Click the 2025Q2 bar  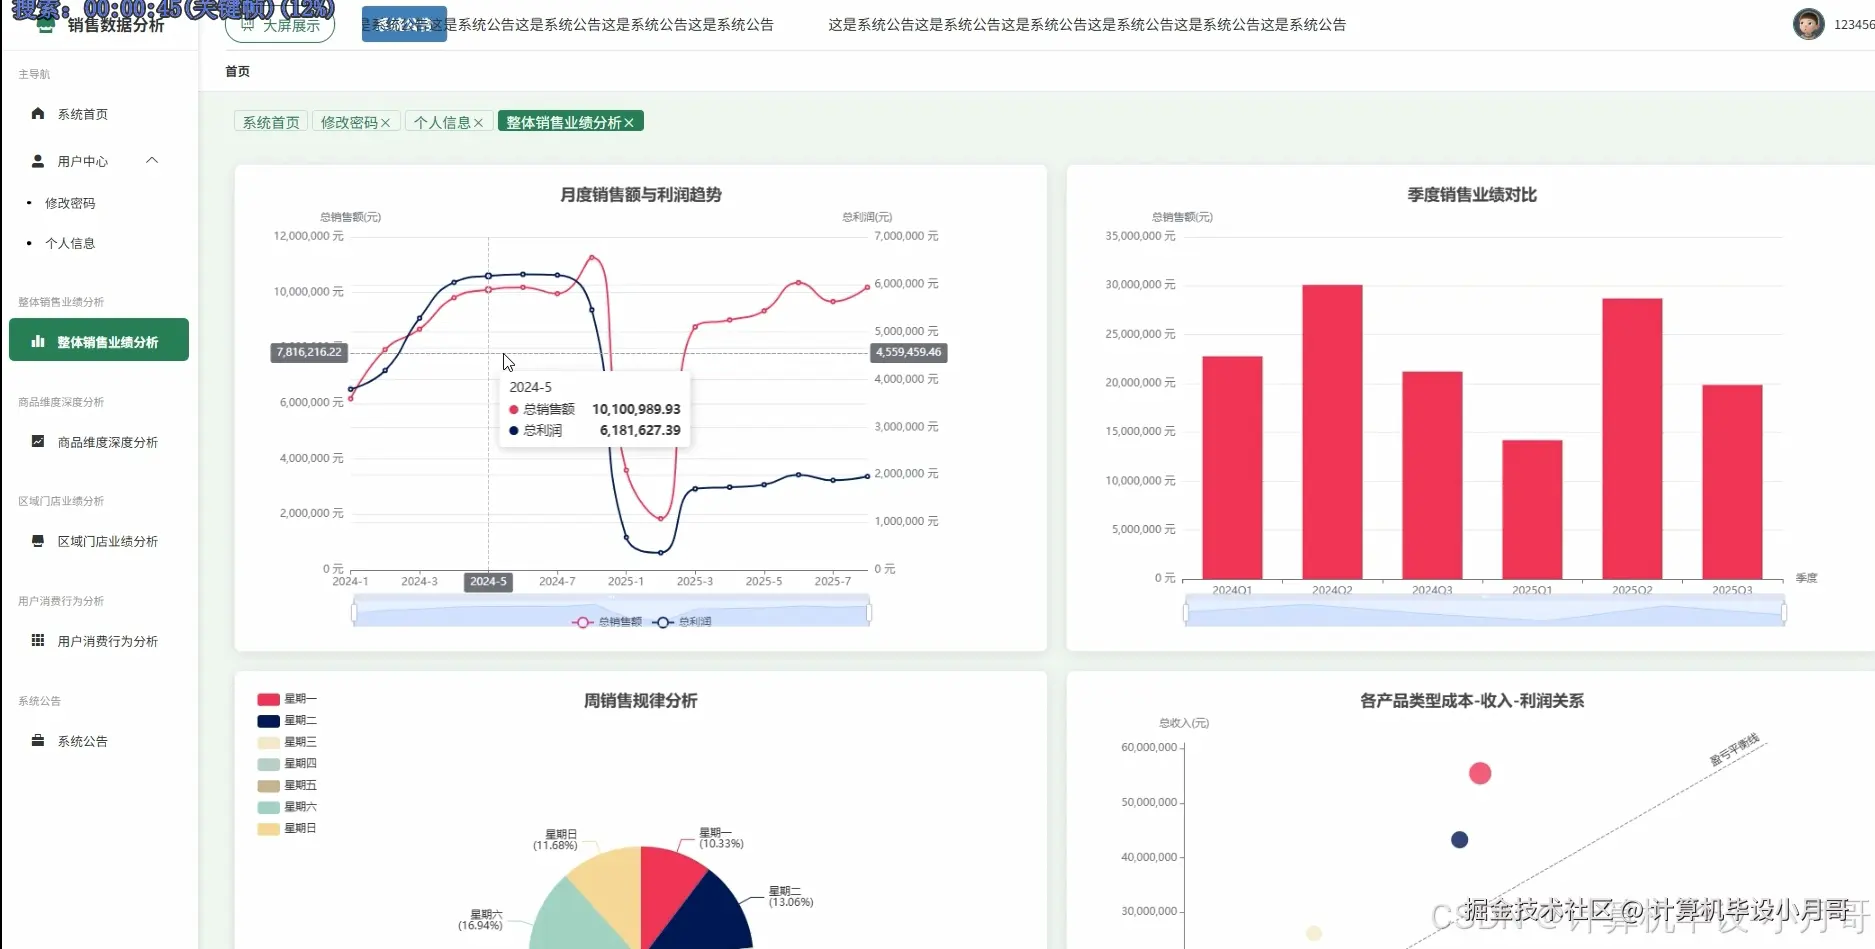(1632, 438)
